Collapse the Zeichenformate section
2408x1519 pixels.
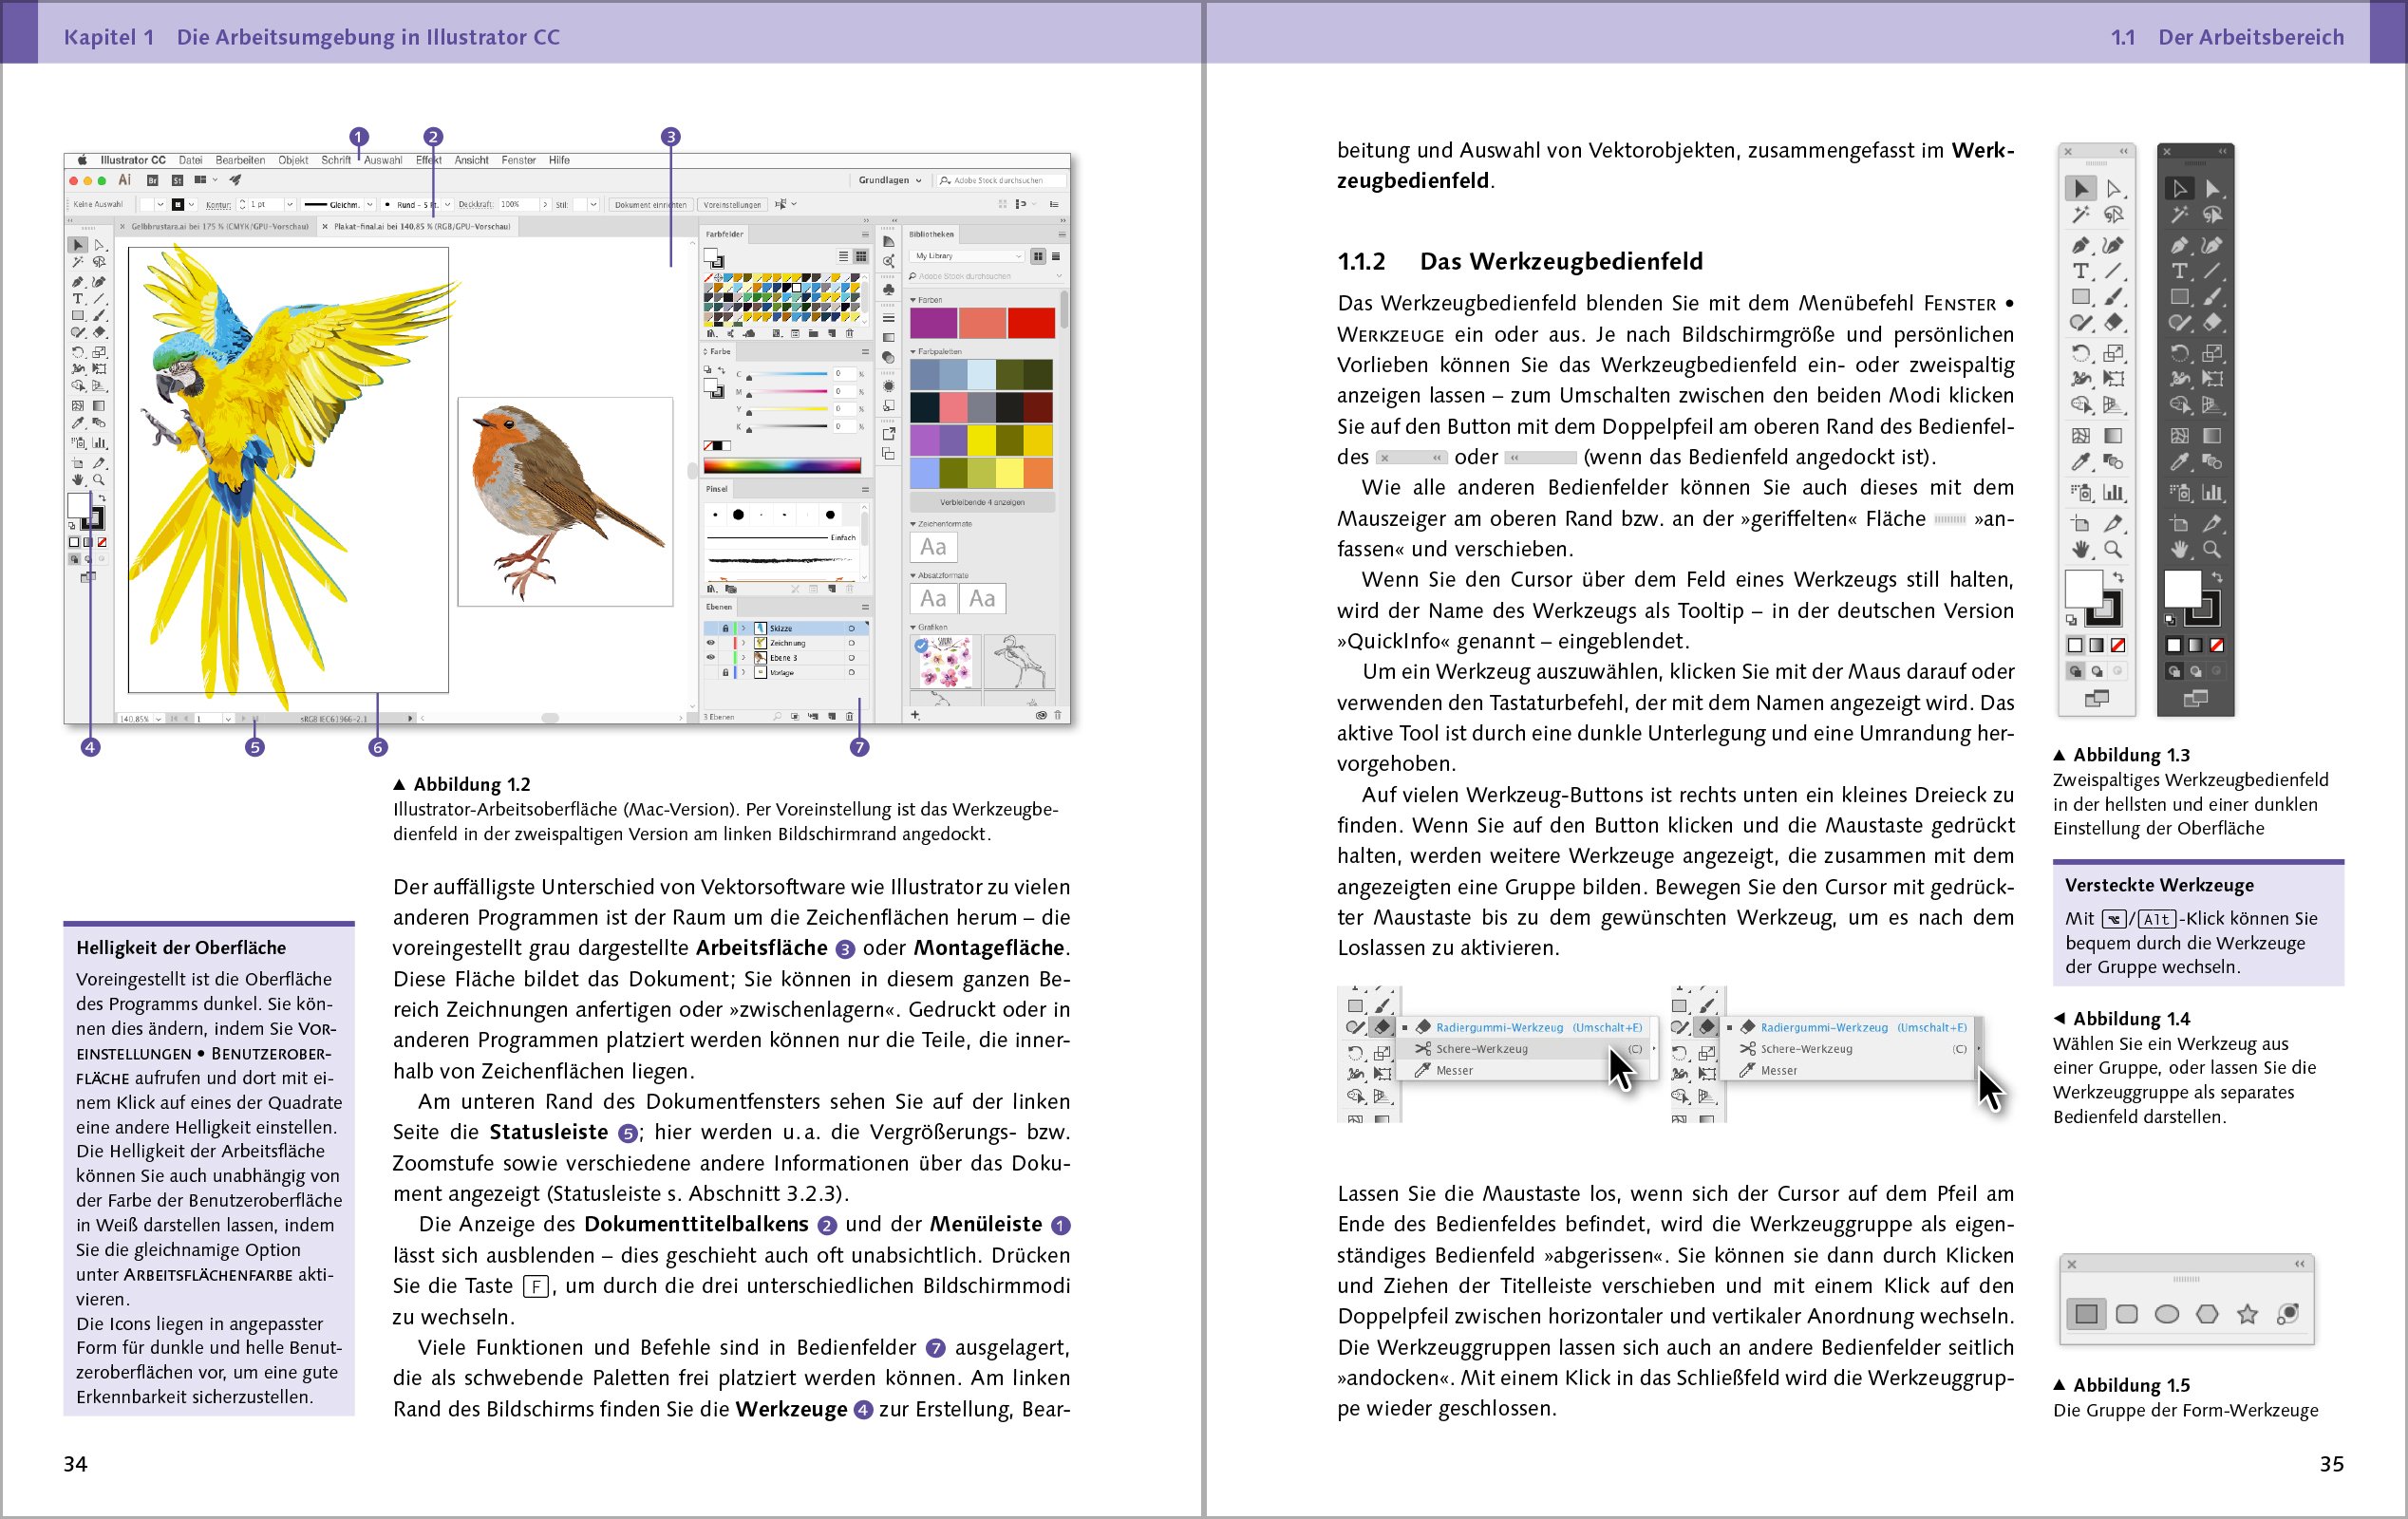click(913, 524)
